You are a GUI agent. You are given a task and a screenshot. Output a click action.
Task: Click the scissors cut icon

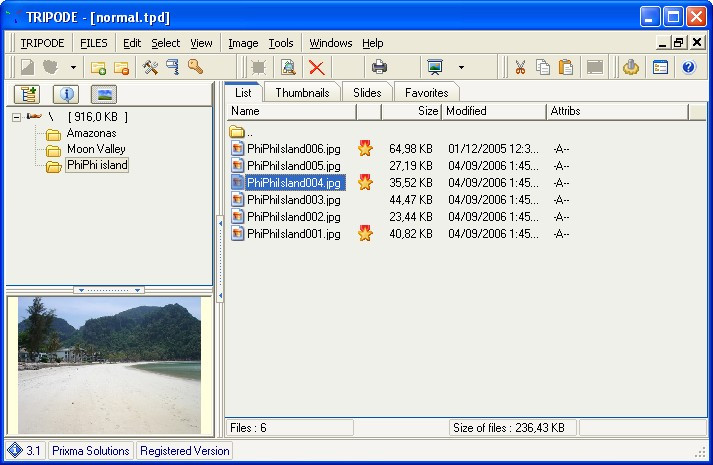pos(520,68)
